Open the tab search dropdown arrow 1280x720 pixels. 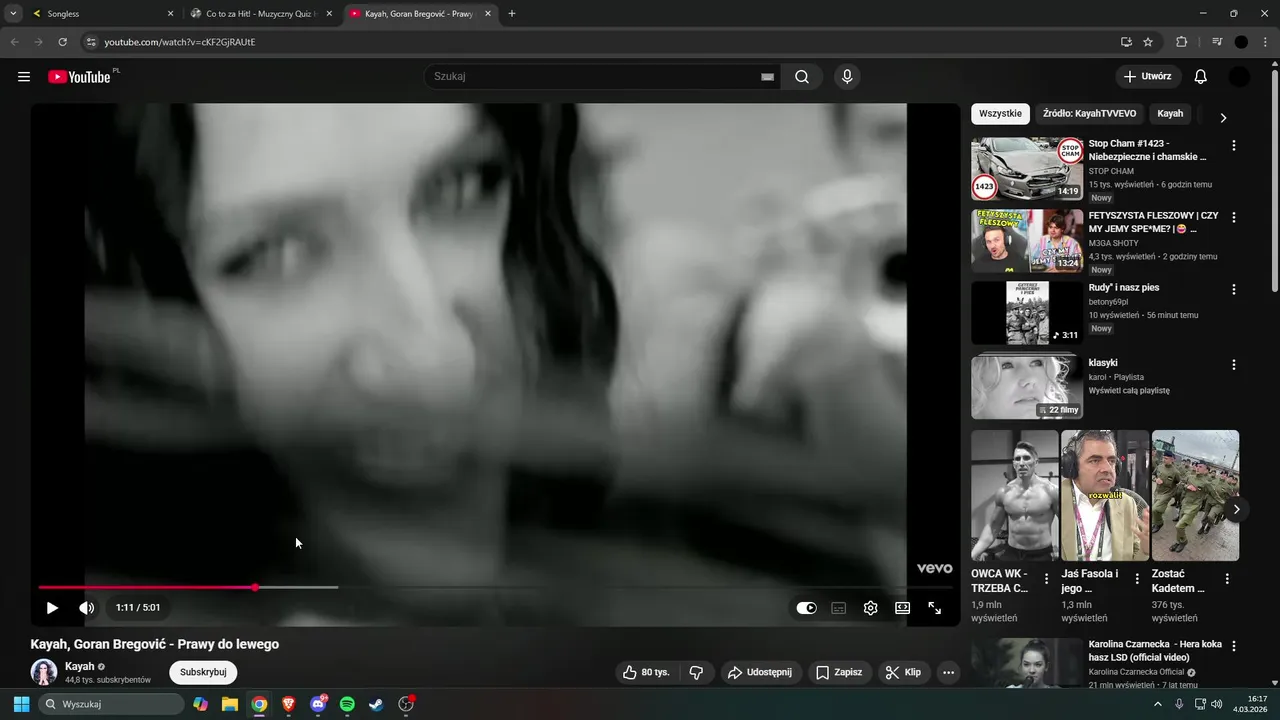point(13,14)
